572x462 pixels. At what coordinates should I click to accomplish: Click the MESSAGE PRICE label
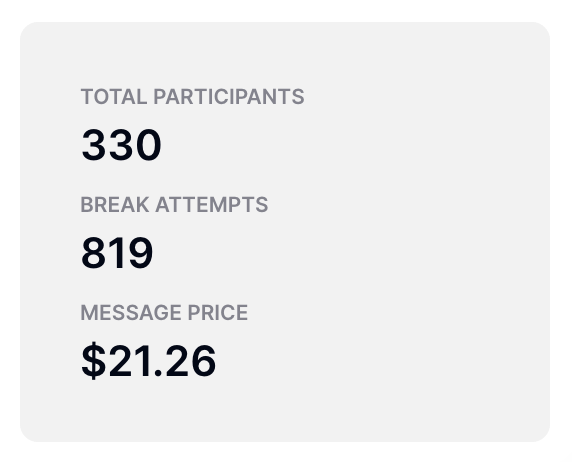point(164,312)
